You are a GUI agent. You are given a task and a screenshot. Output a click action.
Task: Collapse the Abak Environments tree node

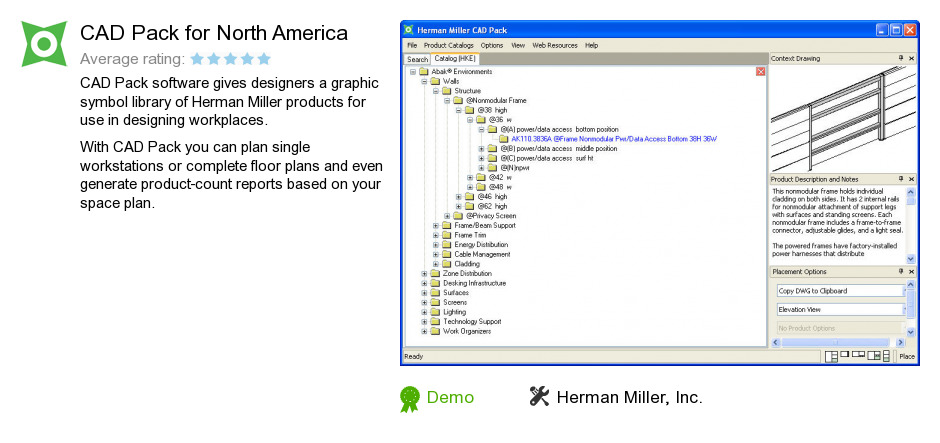tap(412, 72)
